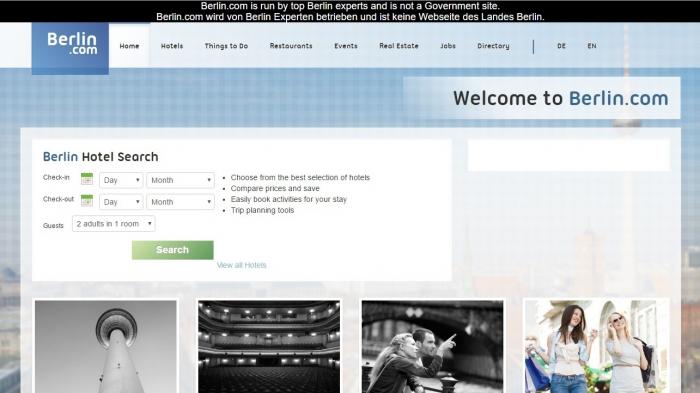Open the Check-out Month dropdown
The image size is (700, 393).
pos(180,202)
